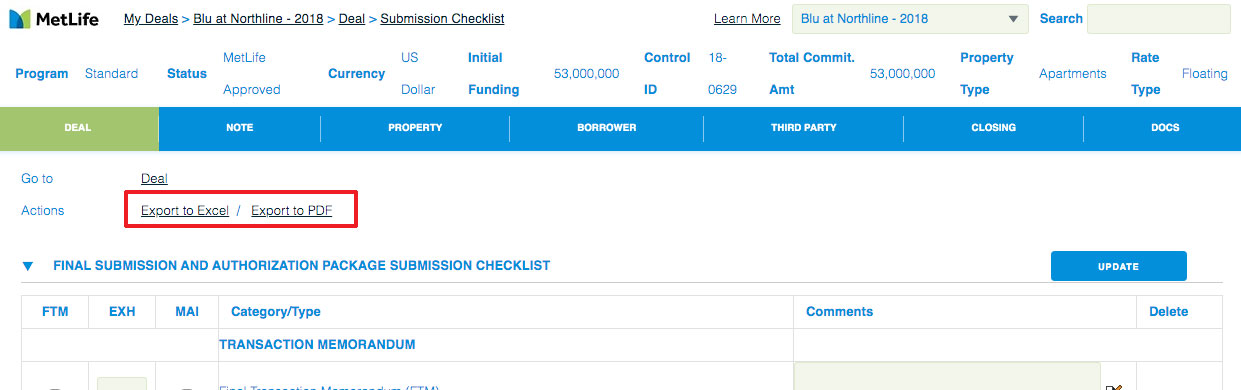The height and width of the screenshot is (390, 1241).
Task: Go to the BORROWER tab
Action: [606, 128]
